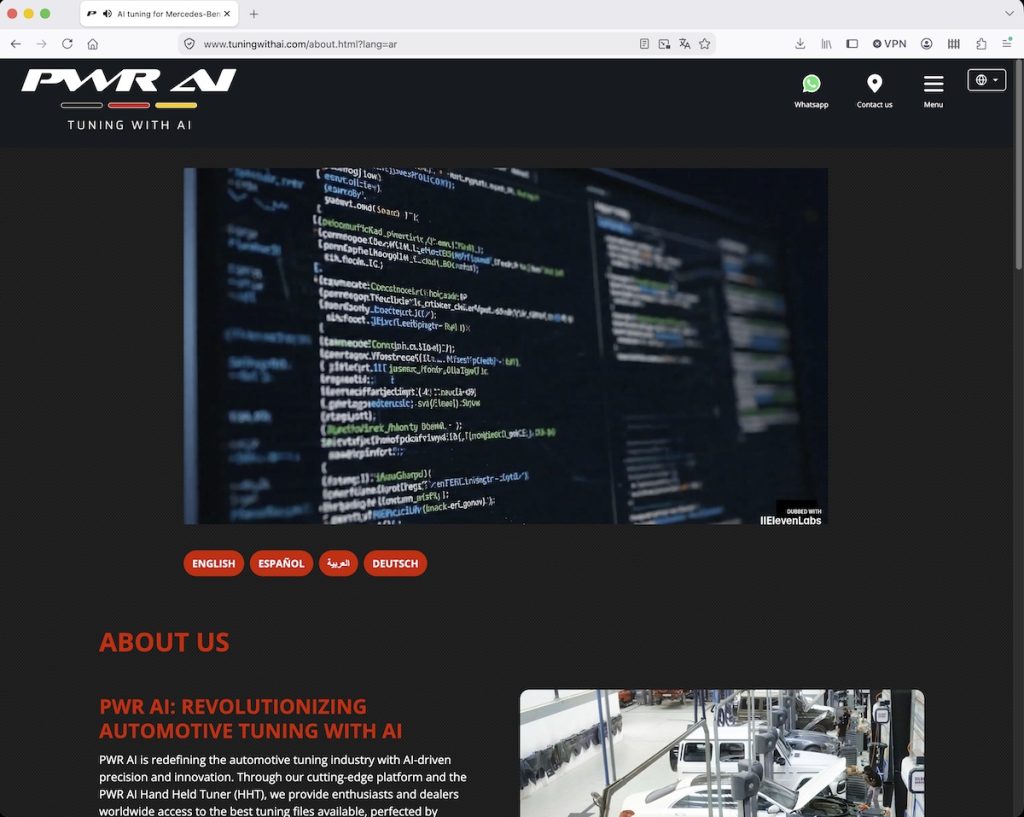Switch video language to DEUTSCH
The image size is (1024, 817).
(x=395, y=564)
